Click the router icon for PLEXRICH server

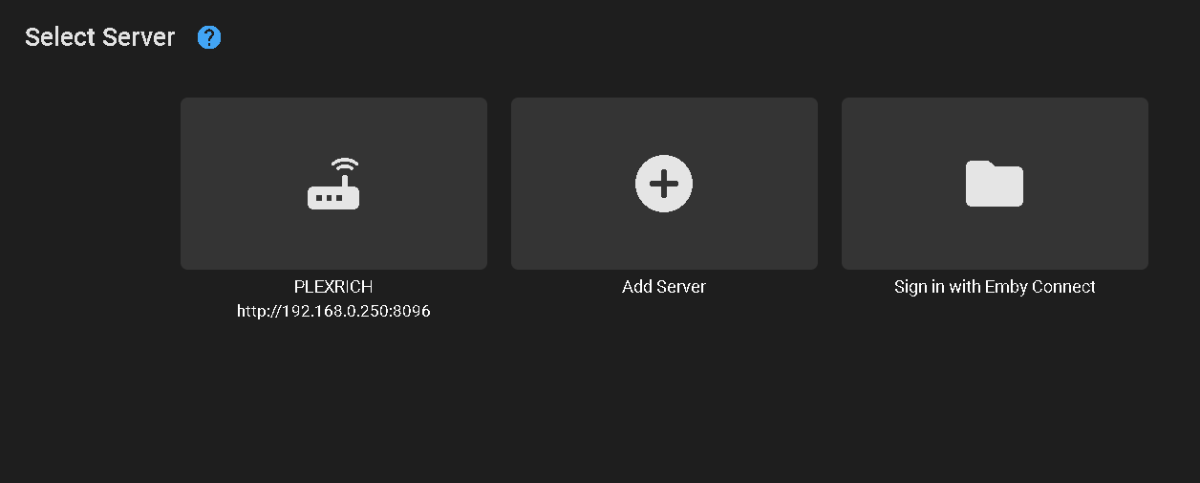pos(333,185)
